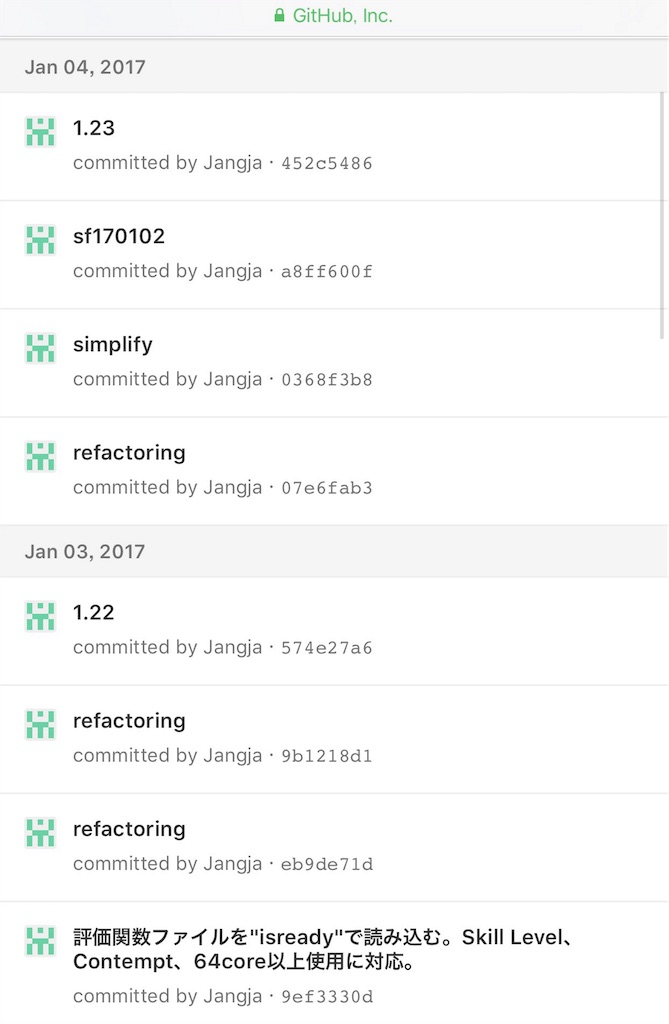Open avatar icon next to 1.22 commit
The width and height of the screenshot is (669, 1024).
pyautogui.click(x=40, y=616)
